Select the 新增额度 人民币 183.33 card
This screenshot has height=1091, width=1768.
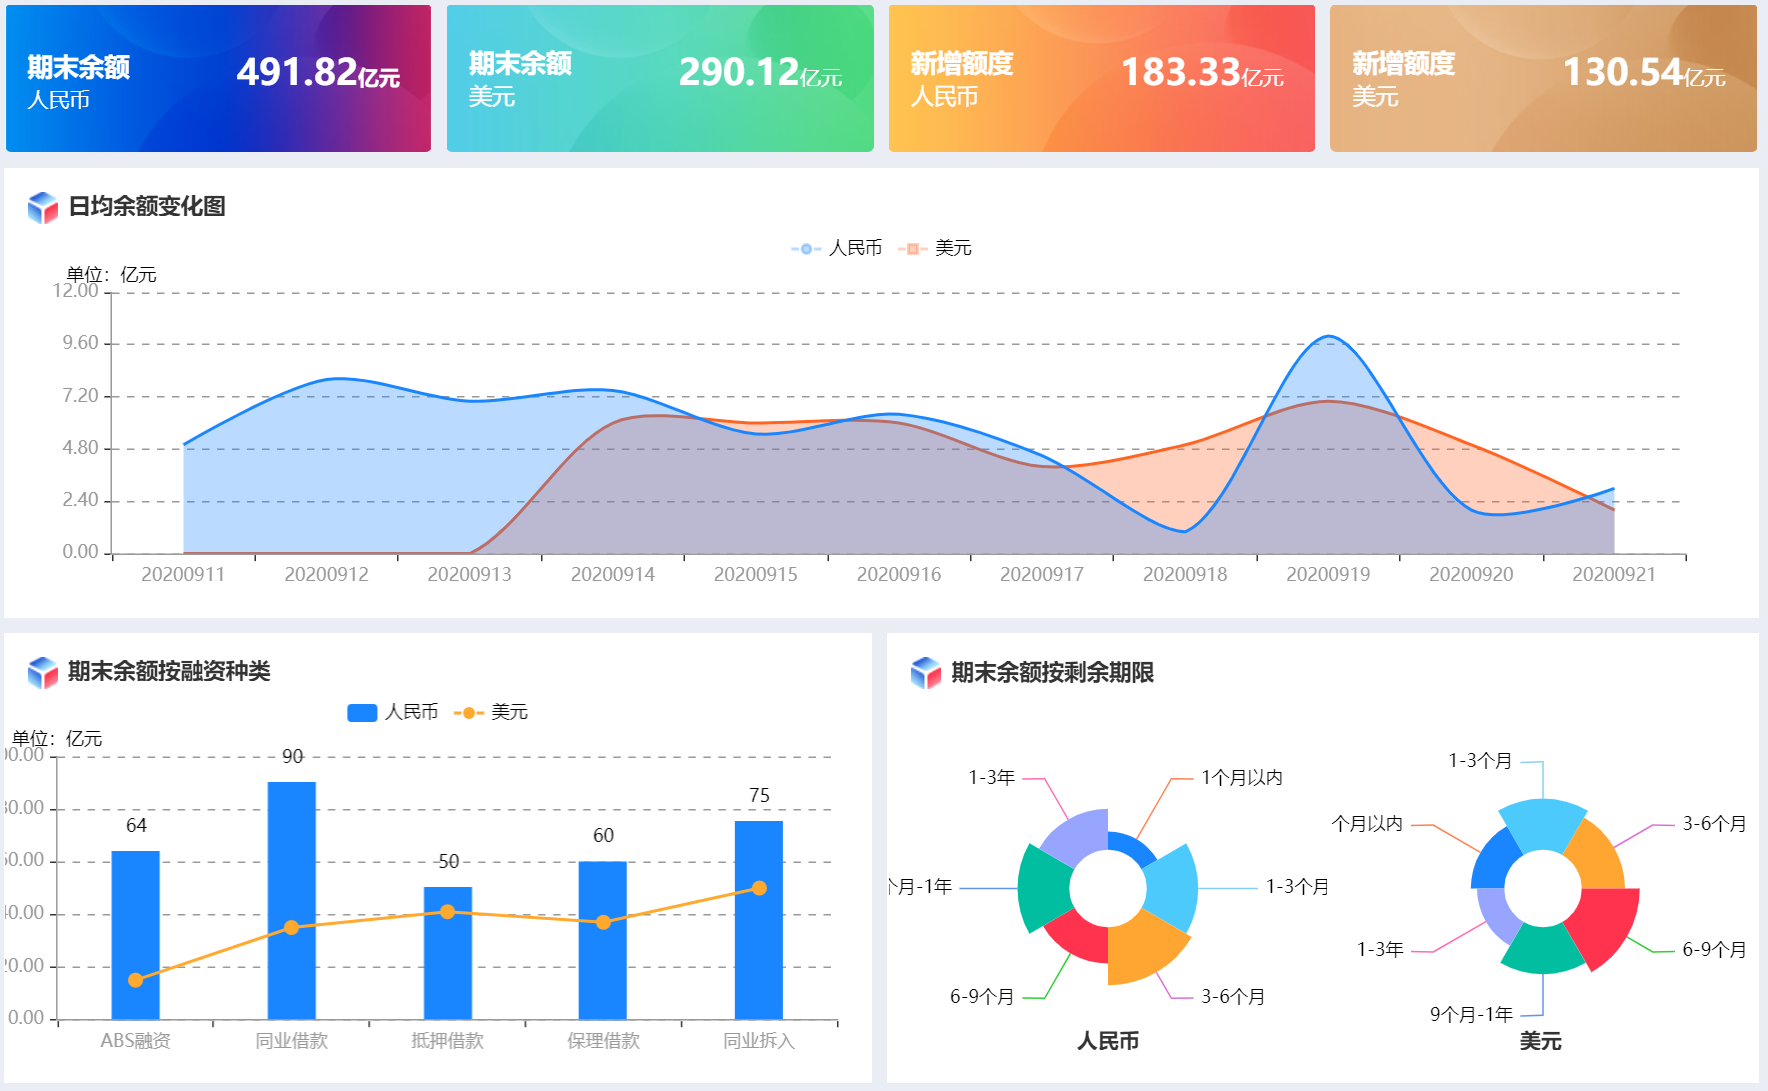tap(1101, 79)
